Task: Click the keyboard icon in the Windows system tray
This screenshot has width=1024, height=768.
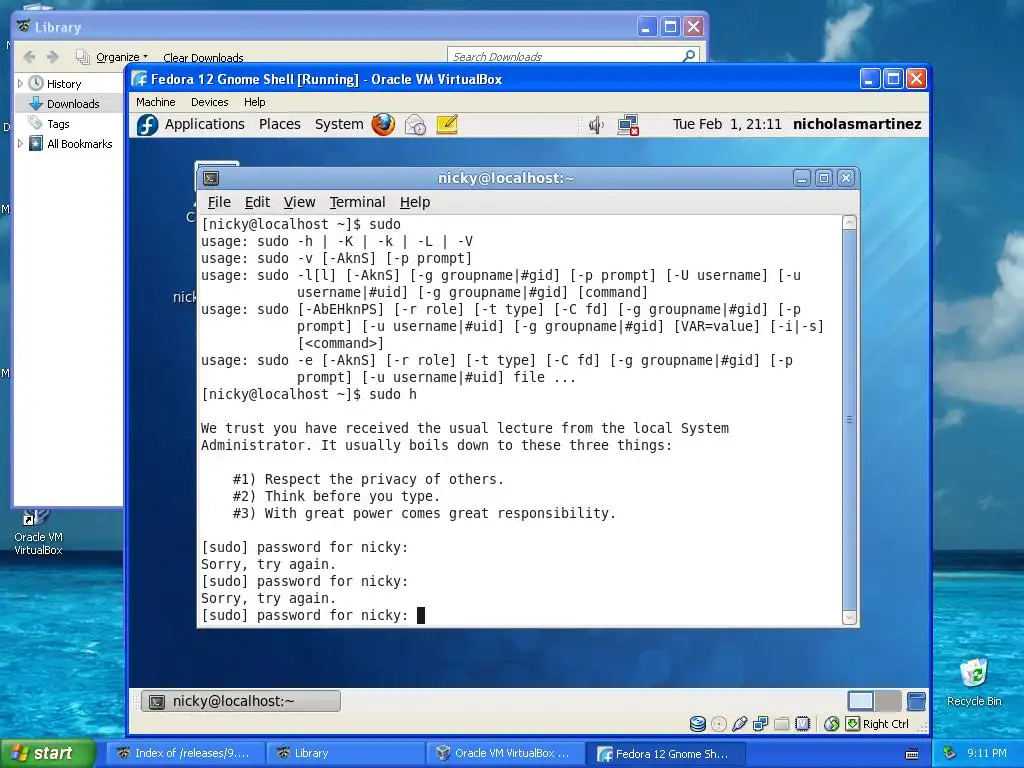Action: [912, 754]
